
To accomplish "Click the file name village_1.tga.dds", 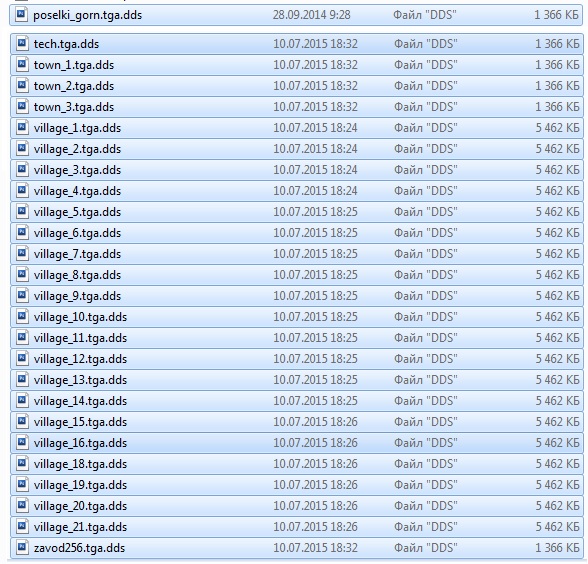I will 77,128.
